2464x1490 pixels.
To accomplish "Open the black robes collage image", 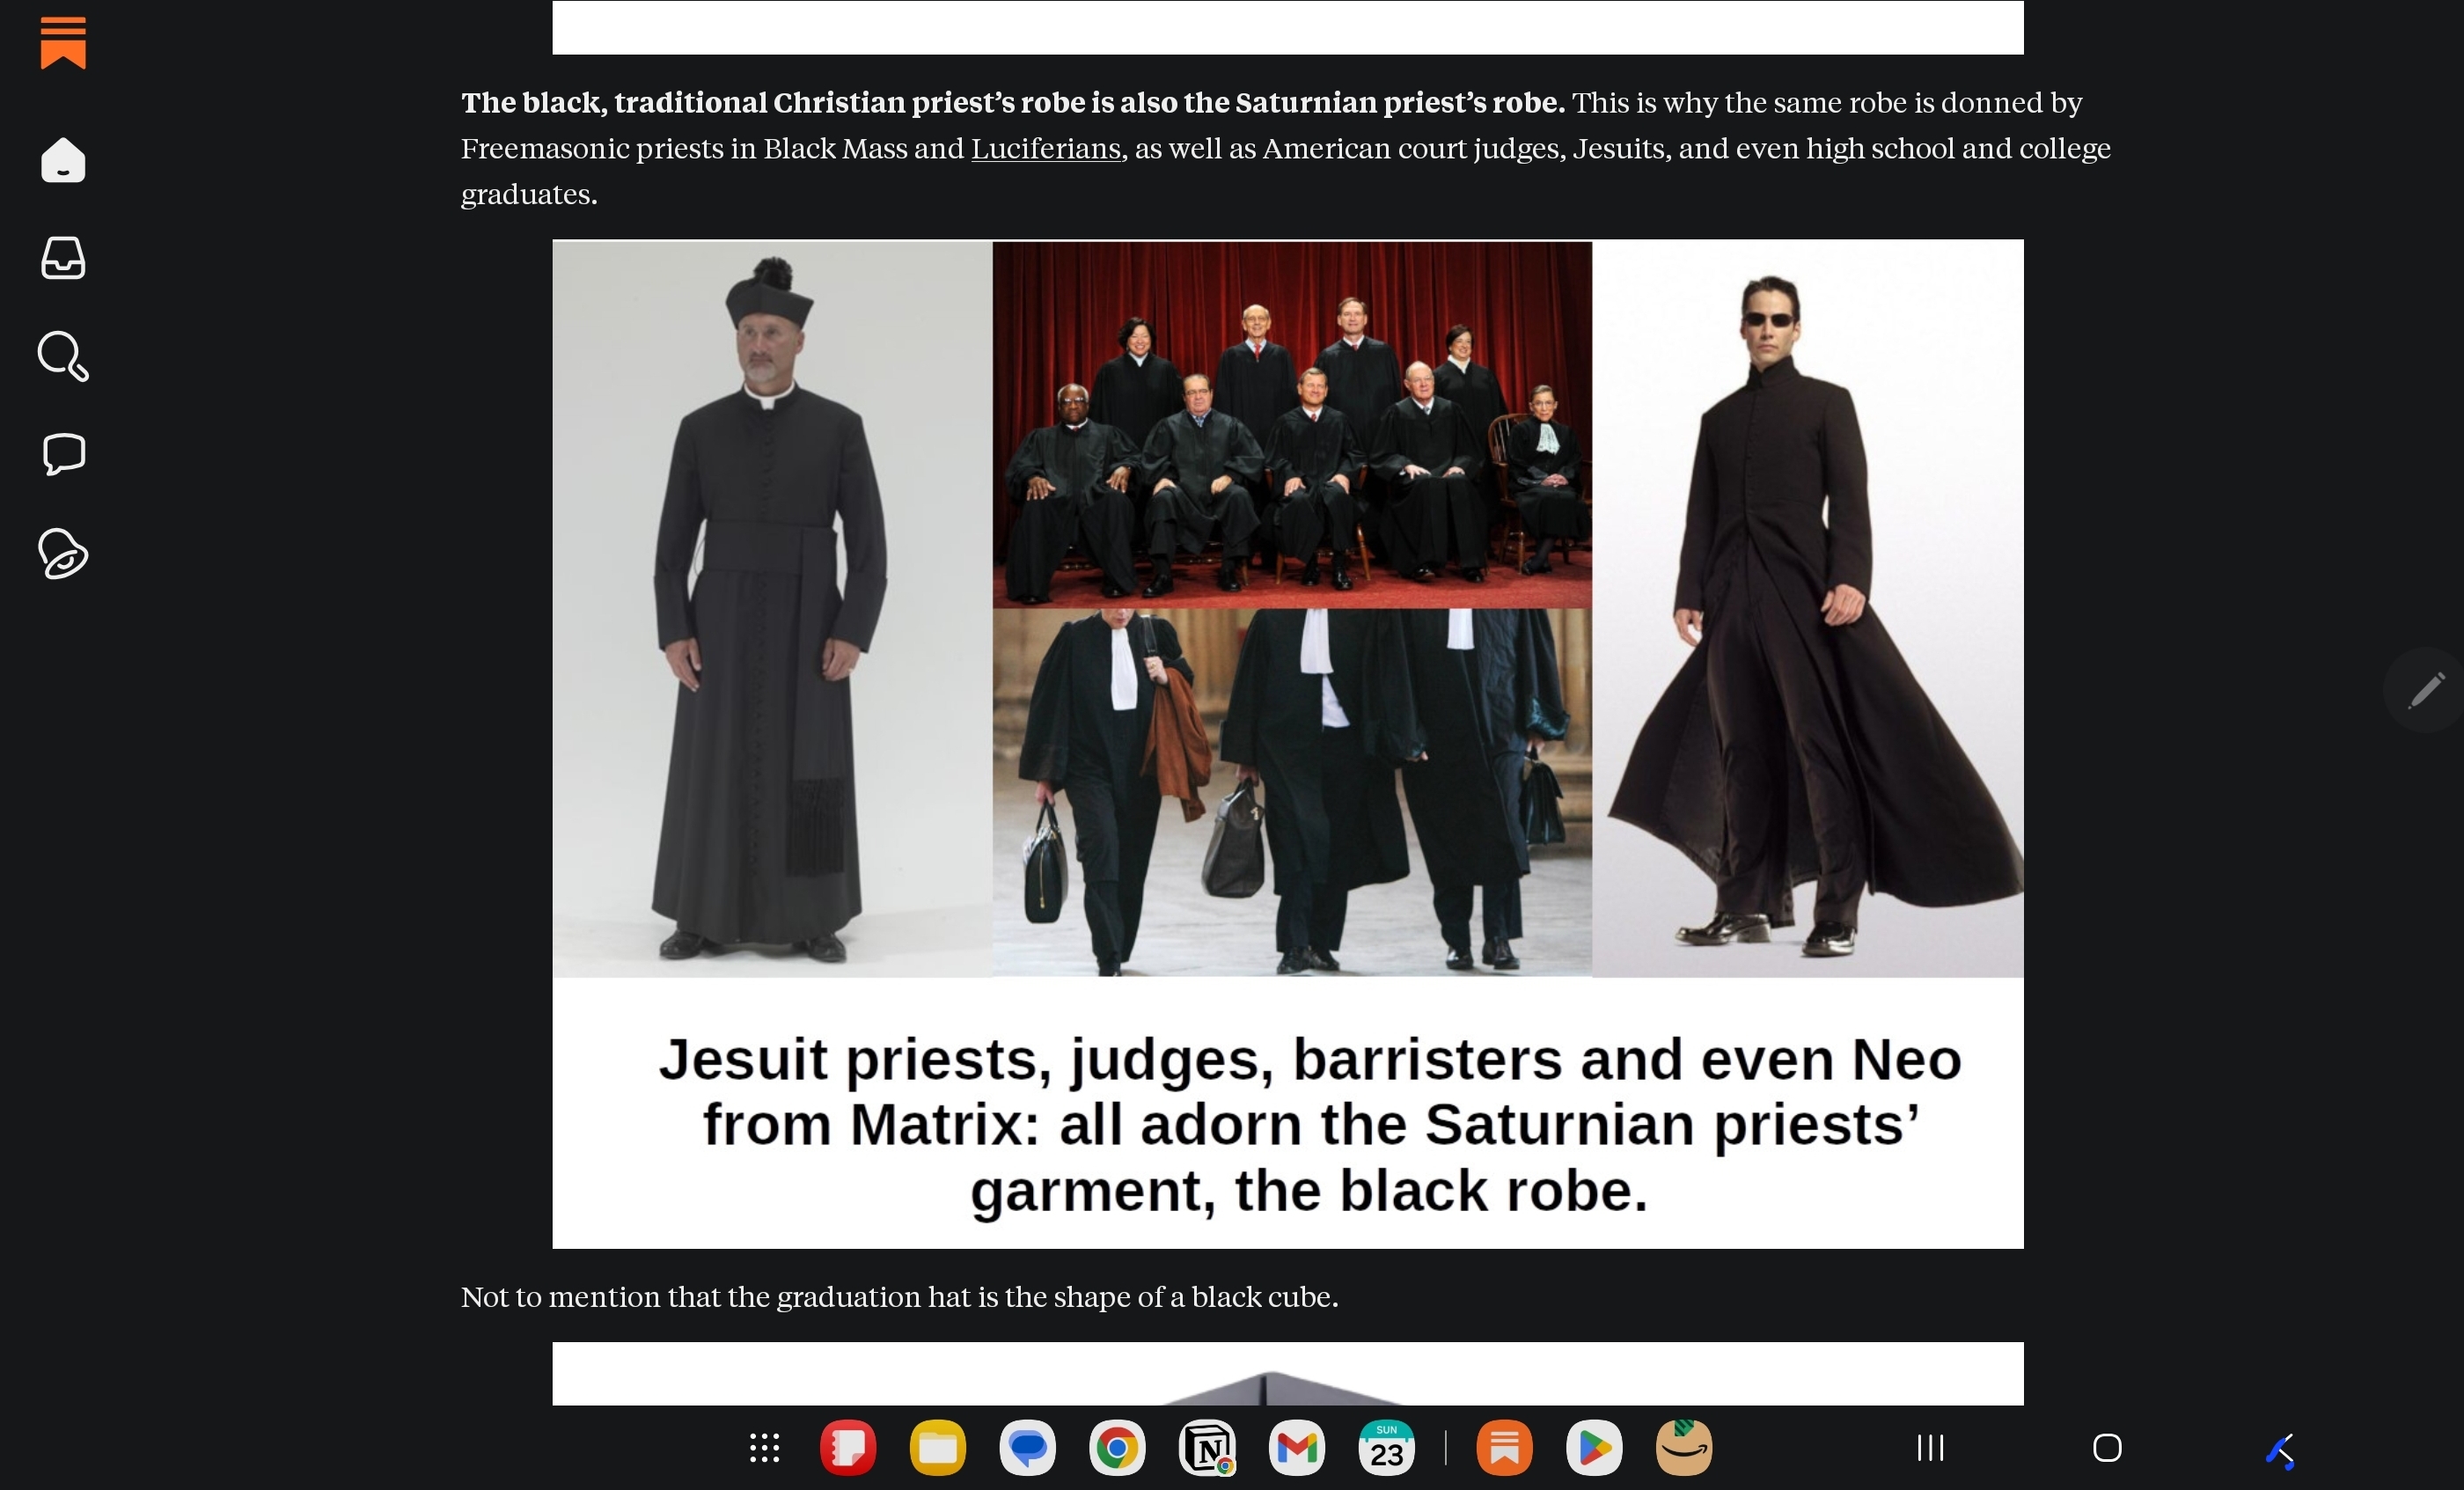I will pyautogui.click(x=1288, y=744).
